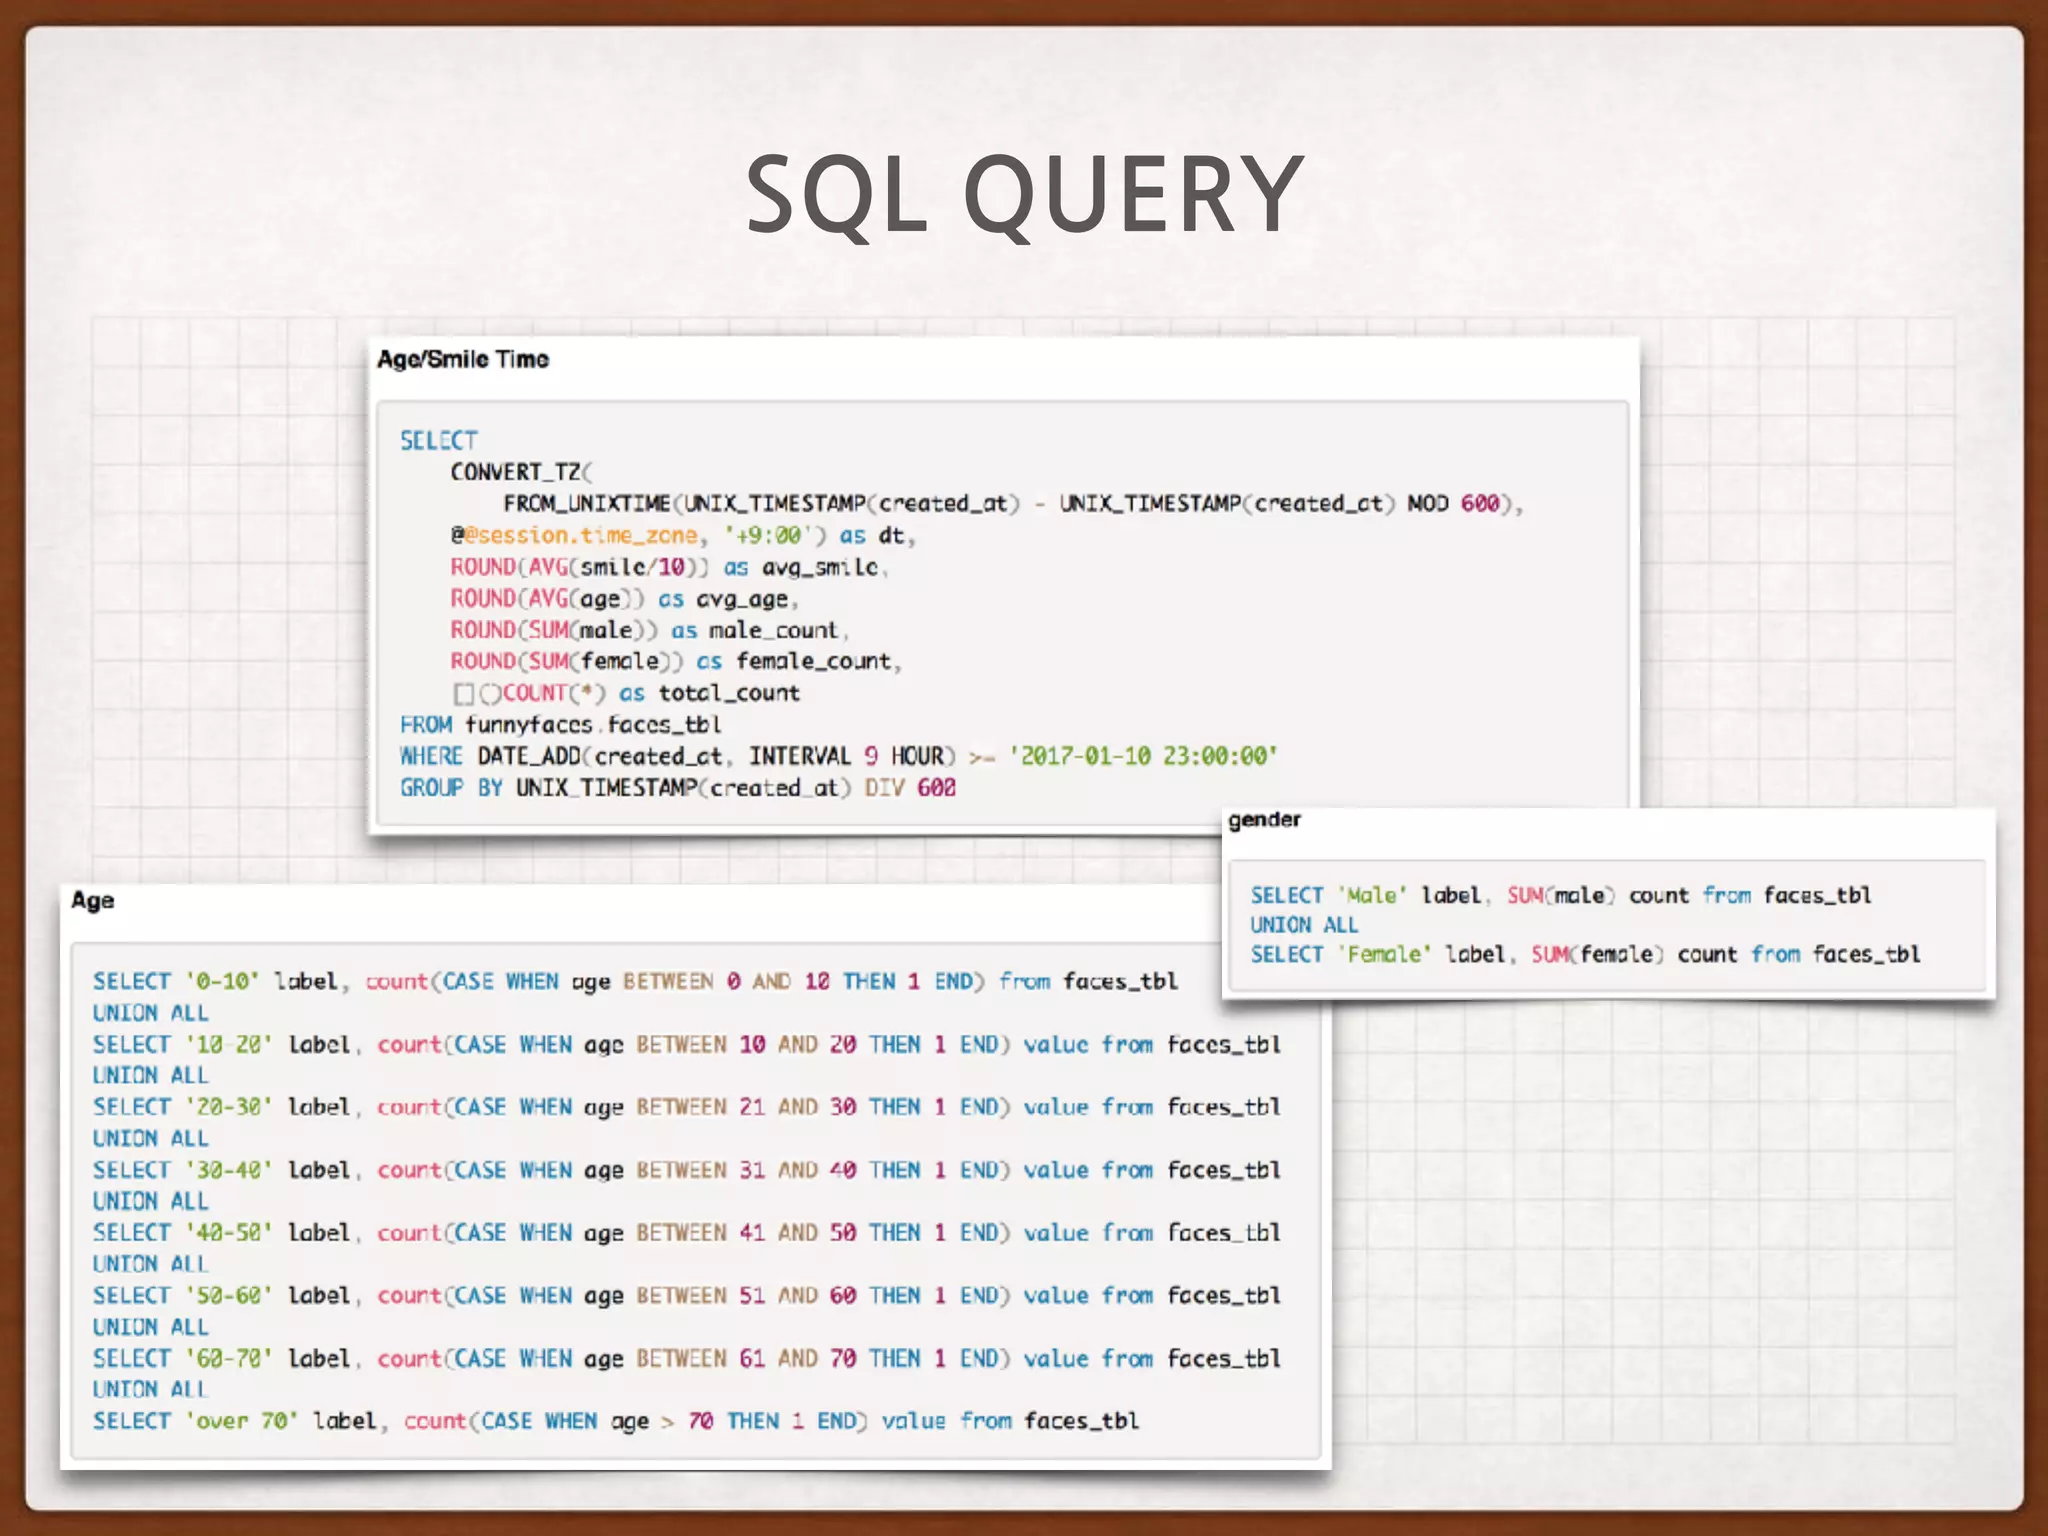This screenshot has height=1536, width=2048.
Task: Click the SELECT '60-70' label line
Action: (x=686, y=1359)
